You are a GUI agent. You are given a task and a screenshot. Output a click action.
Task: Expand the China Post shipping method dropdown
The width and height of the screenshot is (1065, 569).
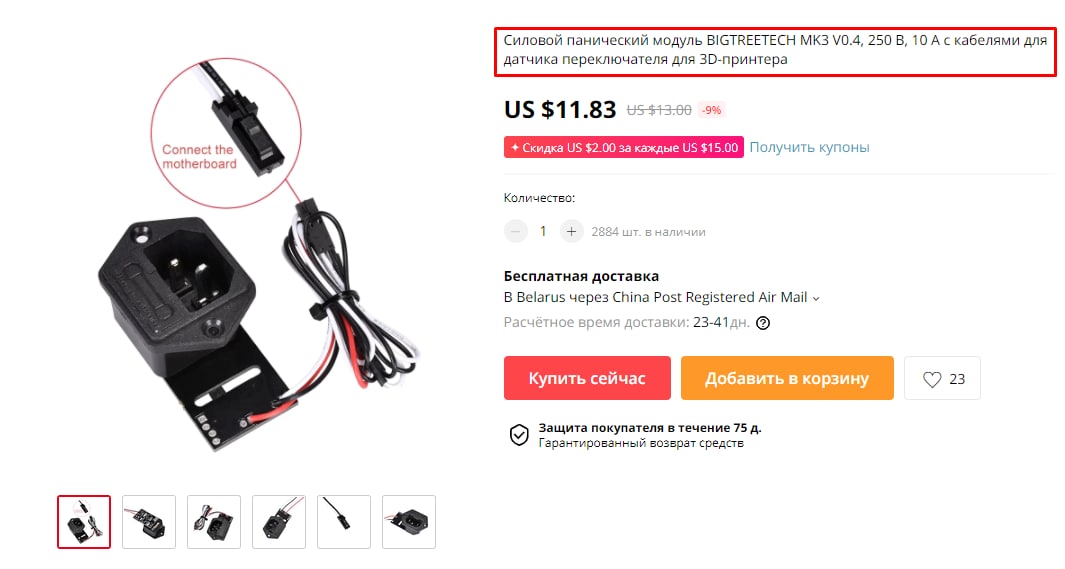pos(816,298)
